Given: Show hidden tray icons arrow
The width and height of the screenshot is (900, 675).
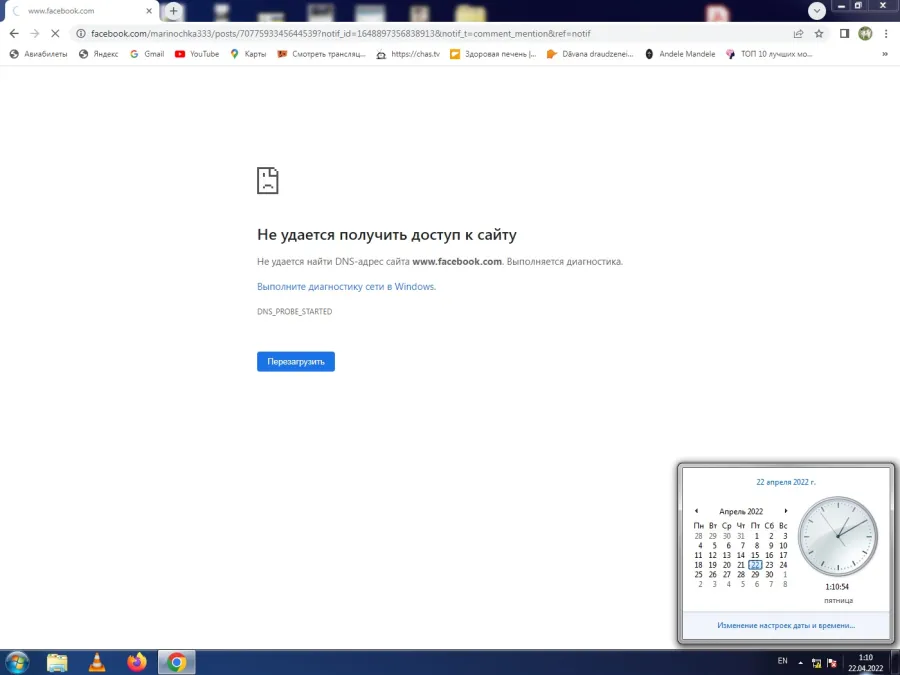Looking at the screenshot, I should tap(801, 663).
